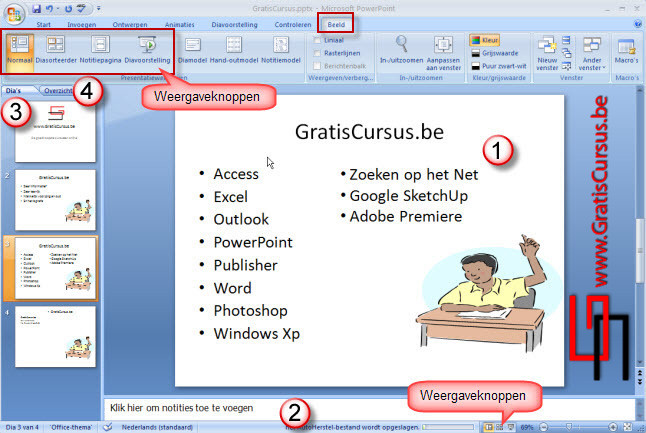Click the status bar Normal view button
Viewport: 646px width, 433px height.
click(x=489, y=427)
